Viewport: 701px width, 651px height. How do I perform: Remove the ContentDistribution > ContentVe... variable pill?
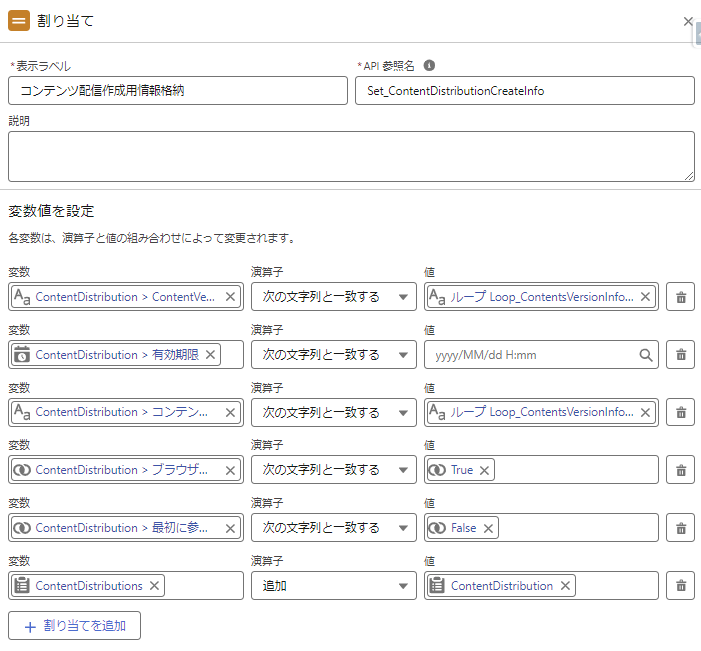230,297
